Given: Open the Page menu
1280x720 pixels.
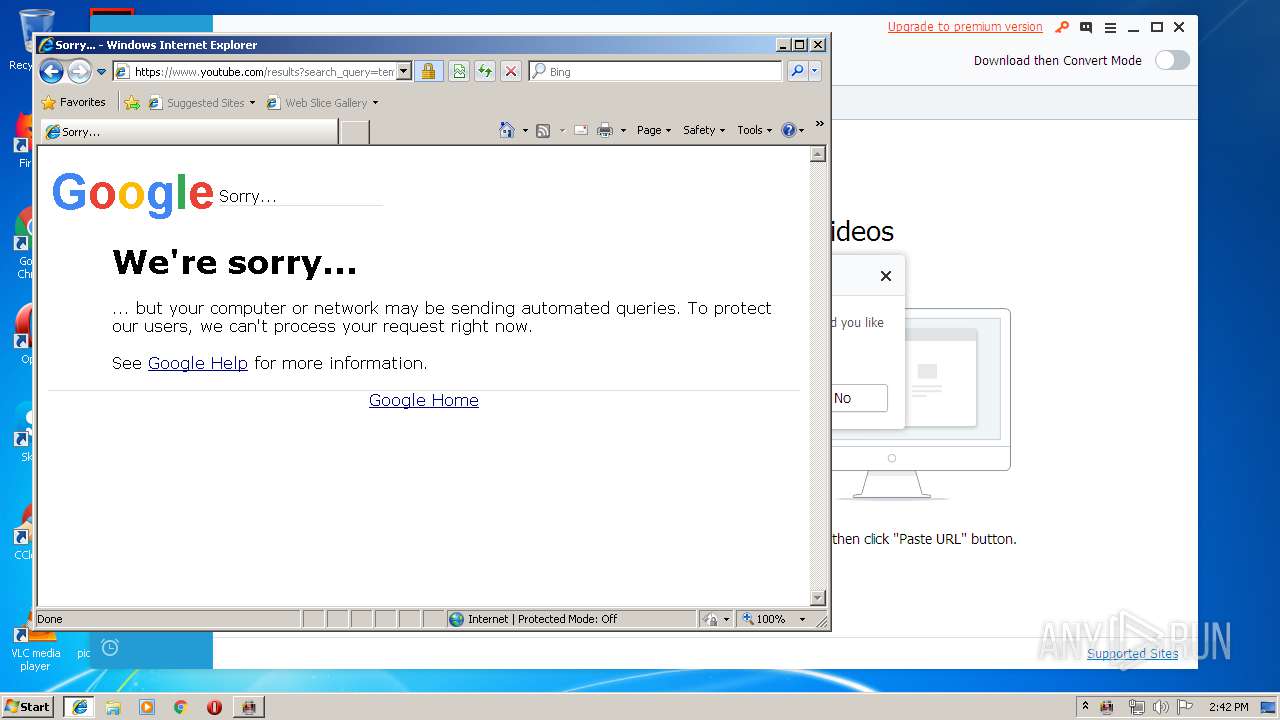Looking at the screenshot, I should 654,130.
